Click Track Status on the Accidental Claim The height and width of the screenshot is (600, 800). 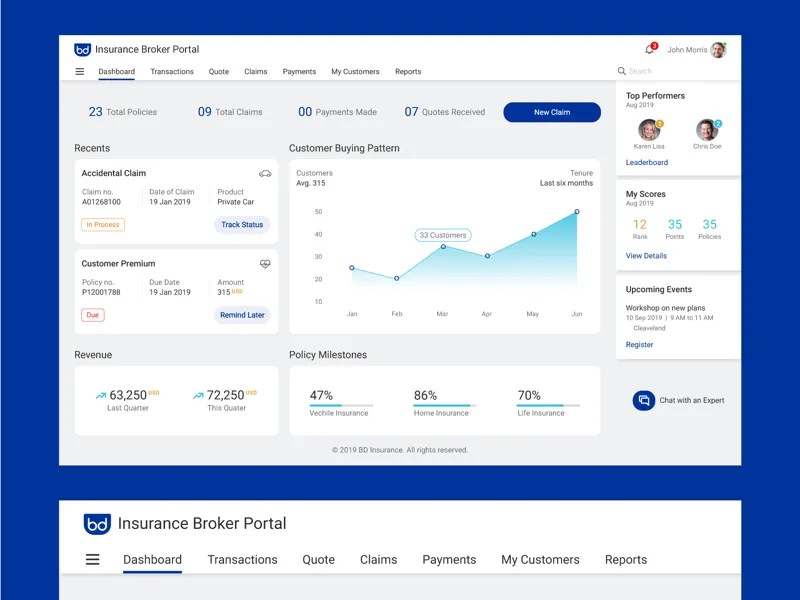tap(241, 224)
